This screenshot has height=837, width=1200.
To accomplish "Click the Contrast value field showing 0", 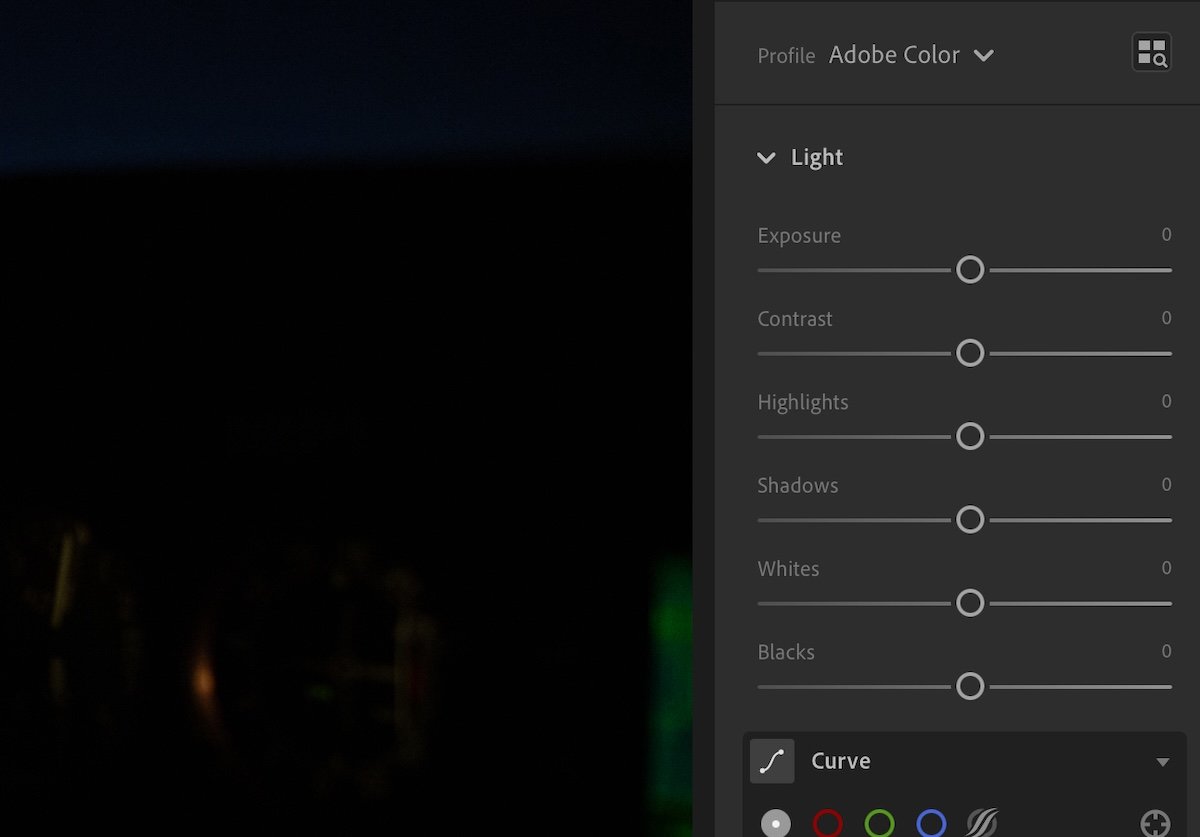I will coord(1165,318).
